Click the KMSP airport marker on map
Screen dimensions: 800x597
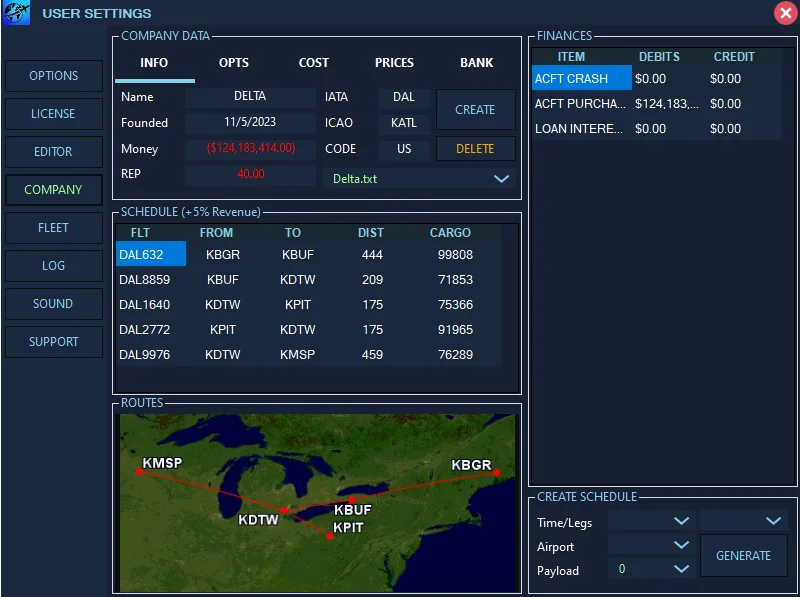pyautogui.click(x=139, y=471)
